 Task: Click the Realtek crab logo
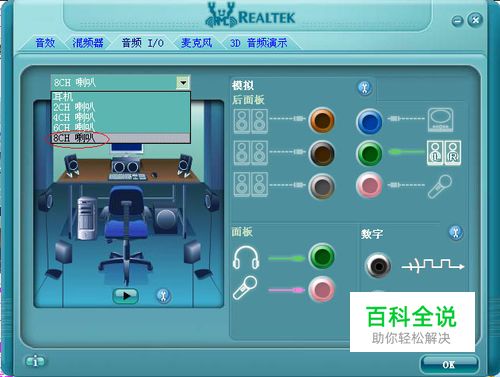click(221, 15)
